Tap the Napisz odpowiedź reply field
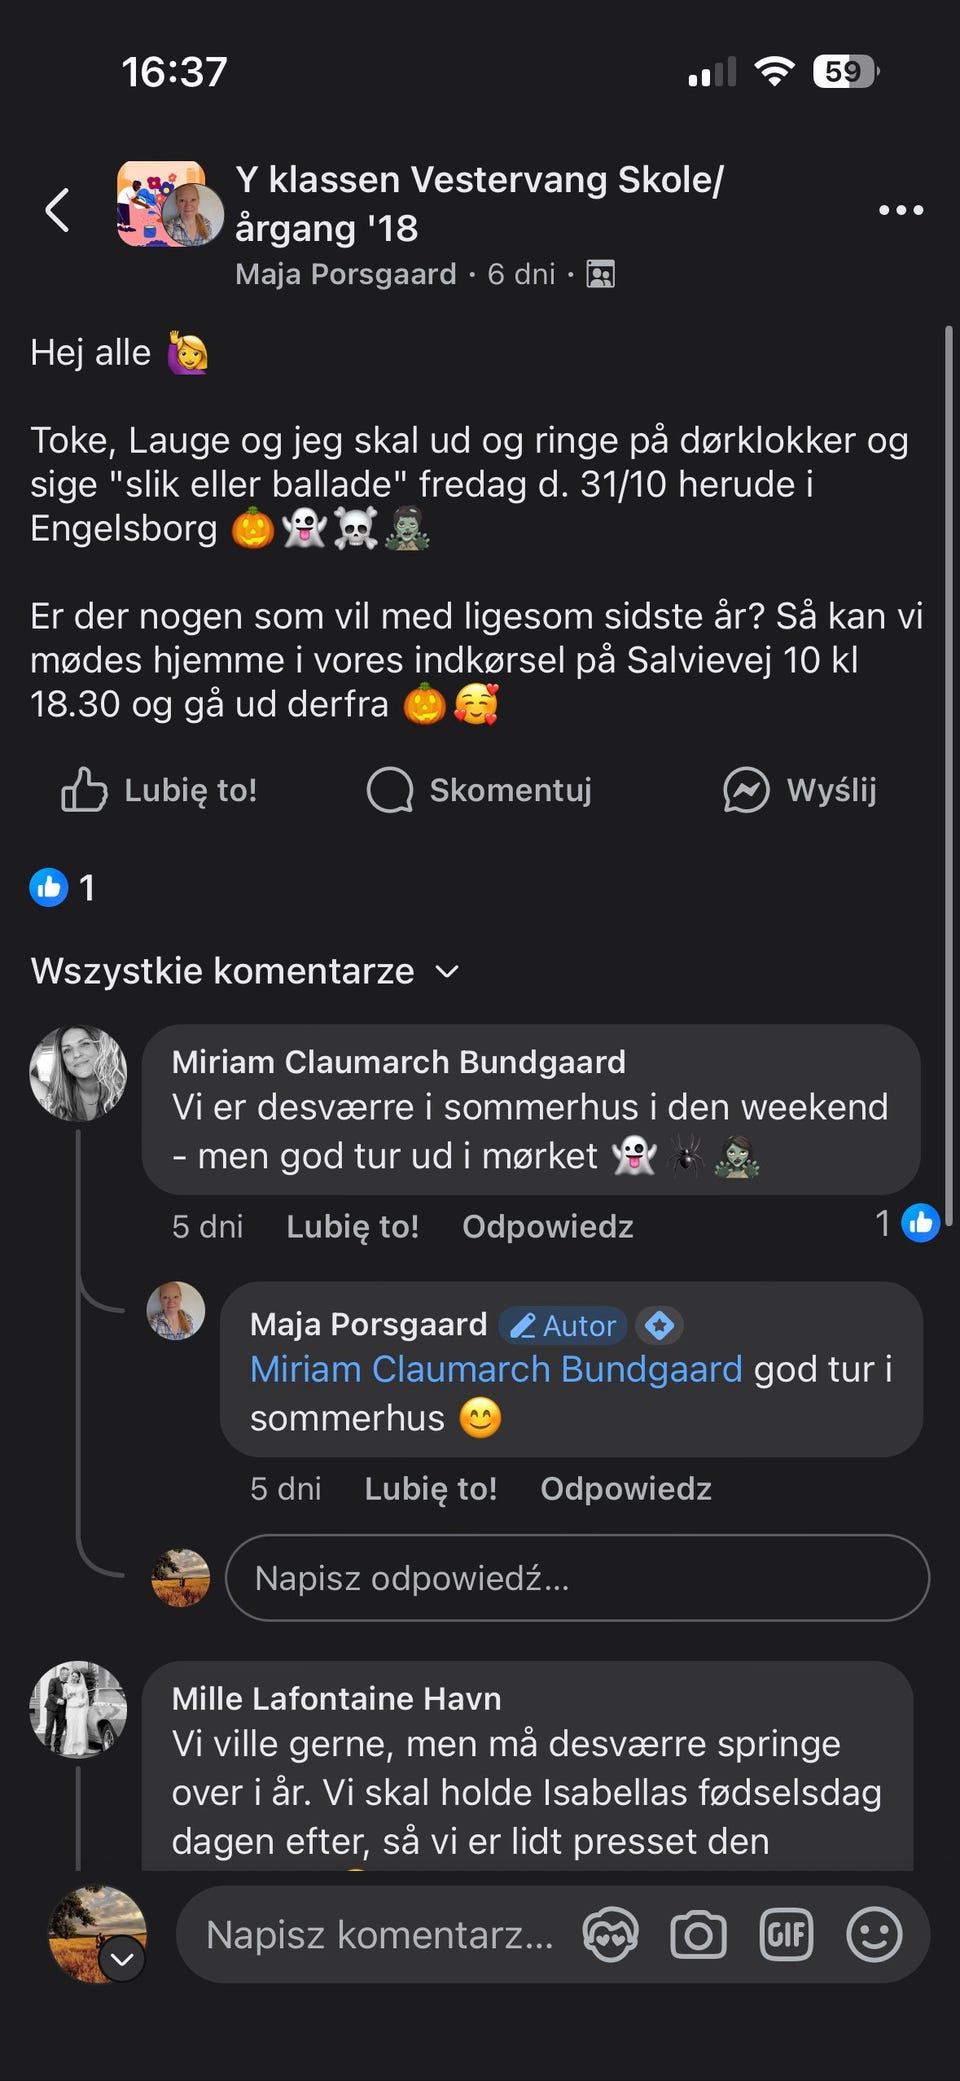 tap(576, 1578)
